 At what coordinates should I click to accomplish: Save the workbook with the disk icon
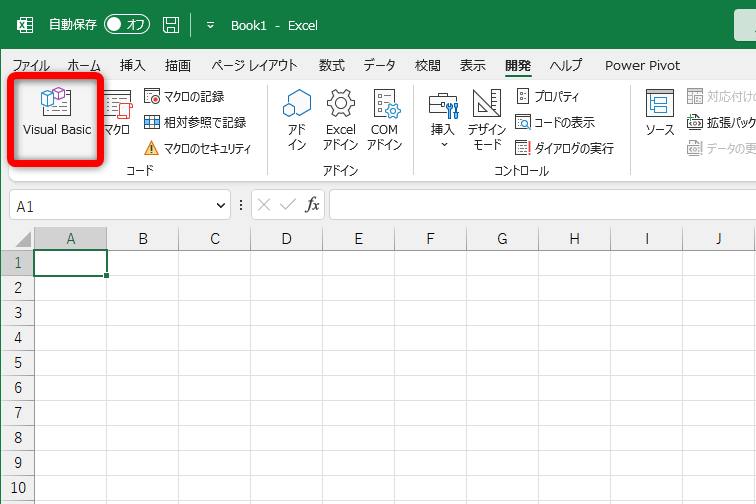click(x=171, y=25)
